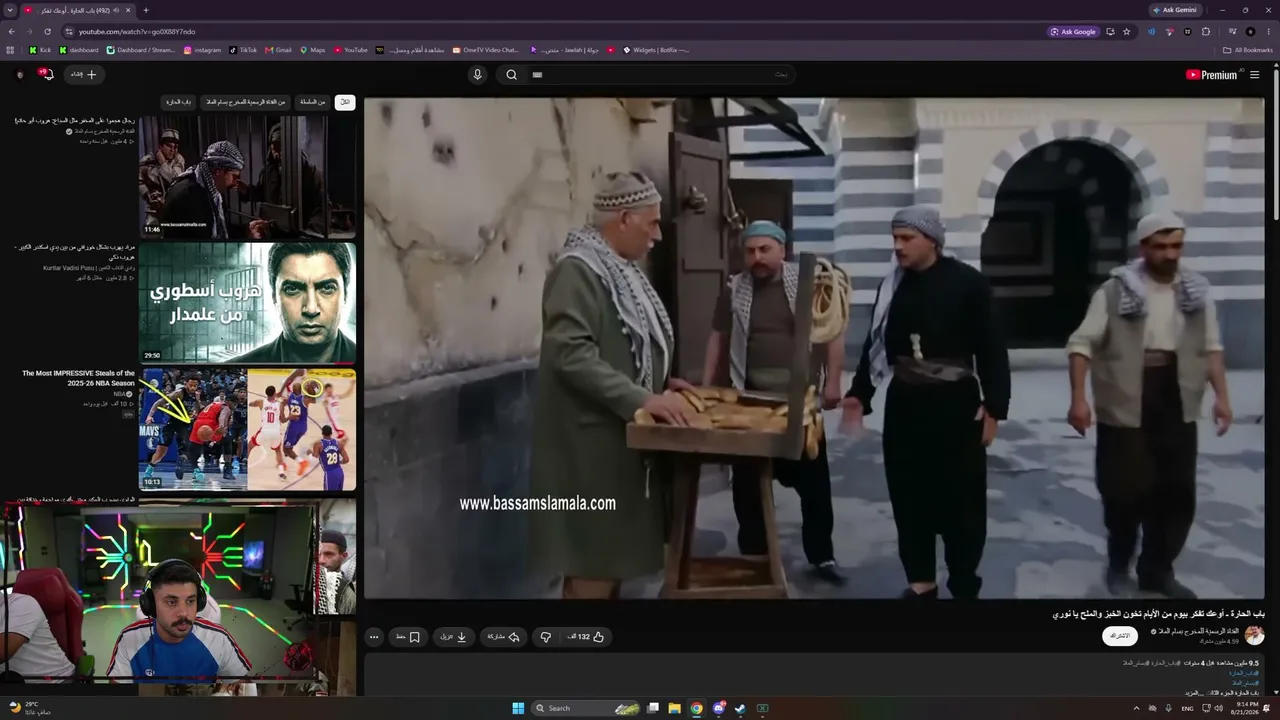Open the browser extensions puzzle icon
The height and width of the screenshot is (720, 1280).
click(1206, 31)
